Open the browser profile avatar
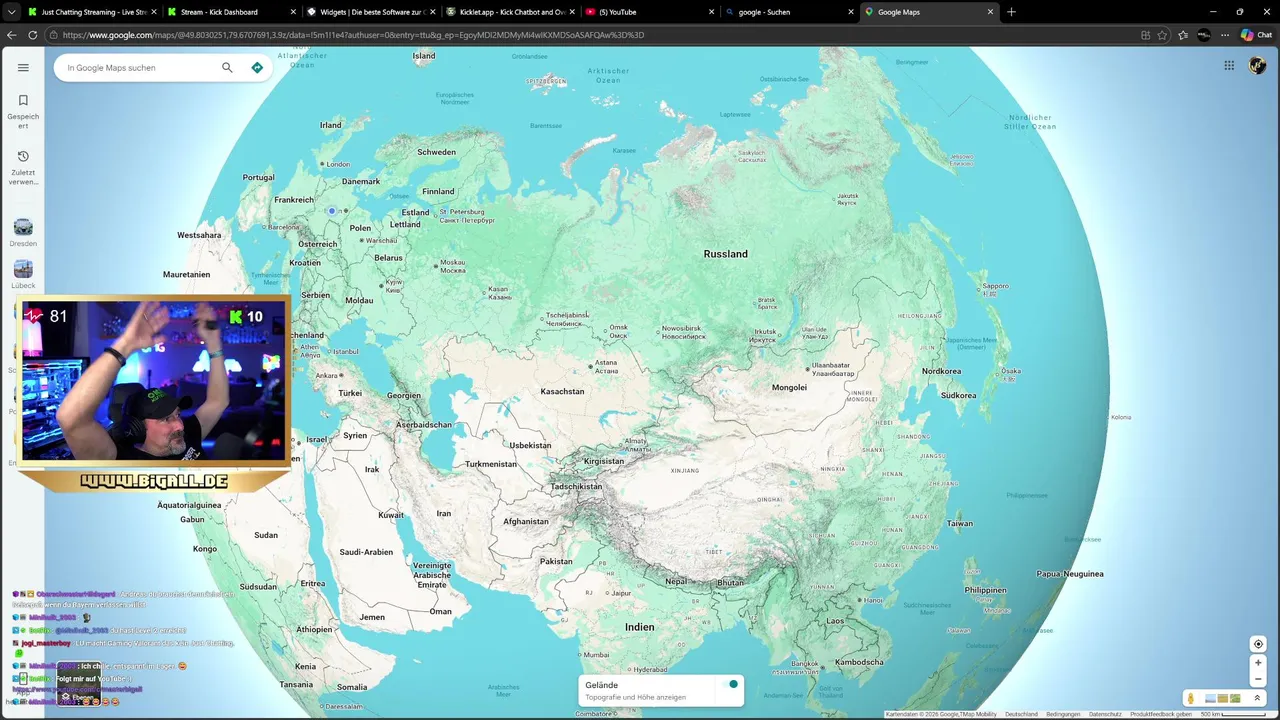Image resolution: width=1280 pixels, height=720 pixels. pos(1204,35)
